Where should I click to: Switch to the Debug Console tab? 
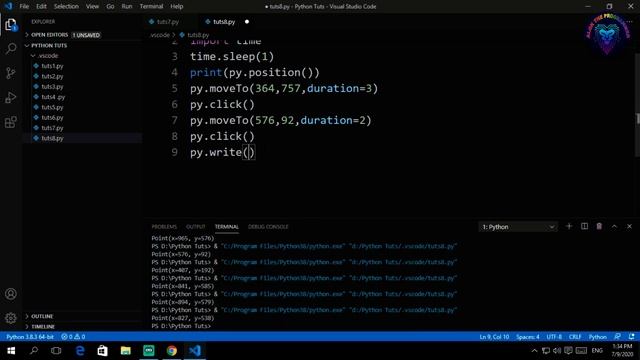point(268,227)
